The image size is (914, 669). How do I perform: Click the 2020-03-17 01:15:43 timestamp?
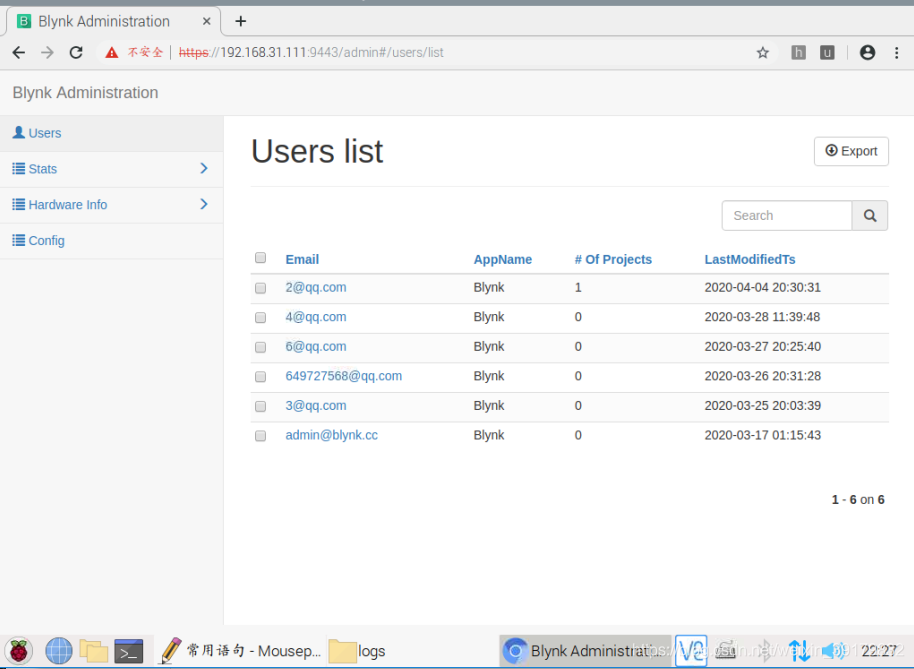[762, 435]
